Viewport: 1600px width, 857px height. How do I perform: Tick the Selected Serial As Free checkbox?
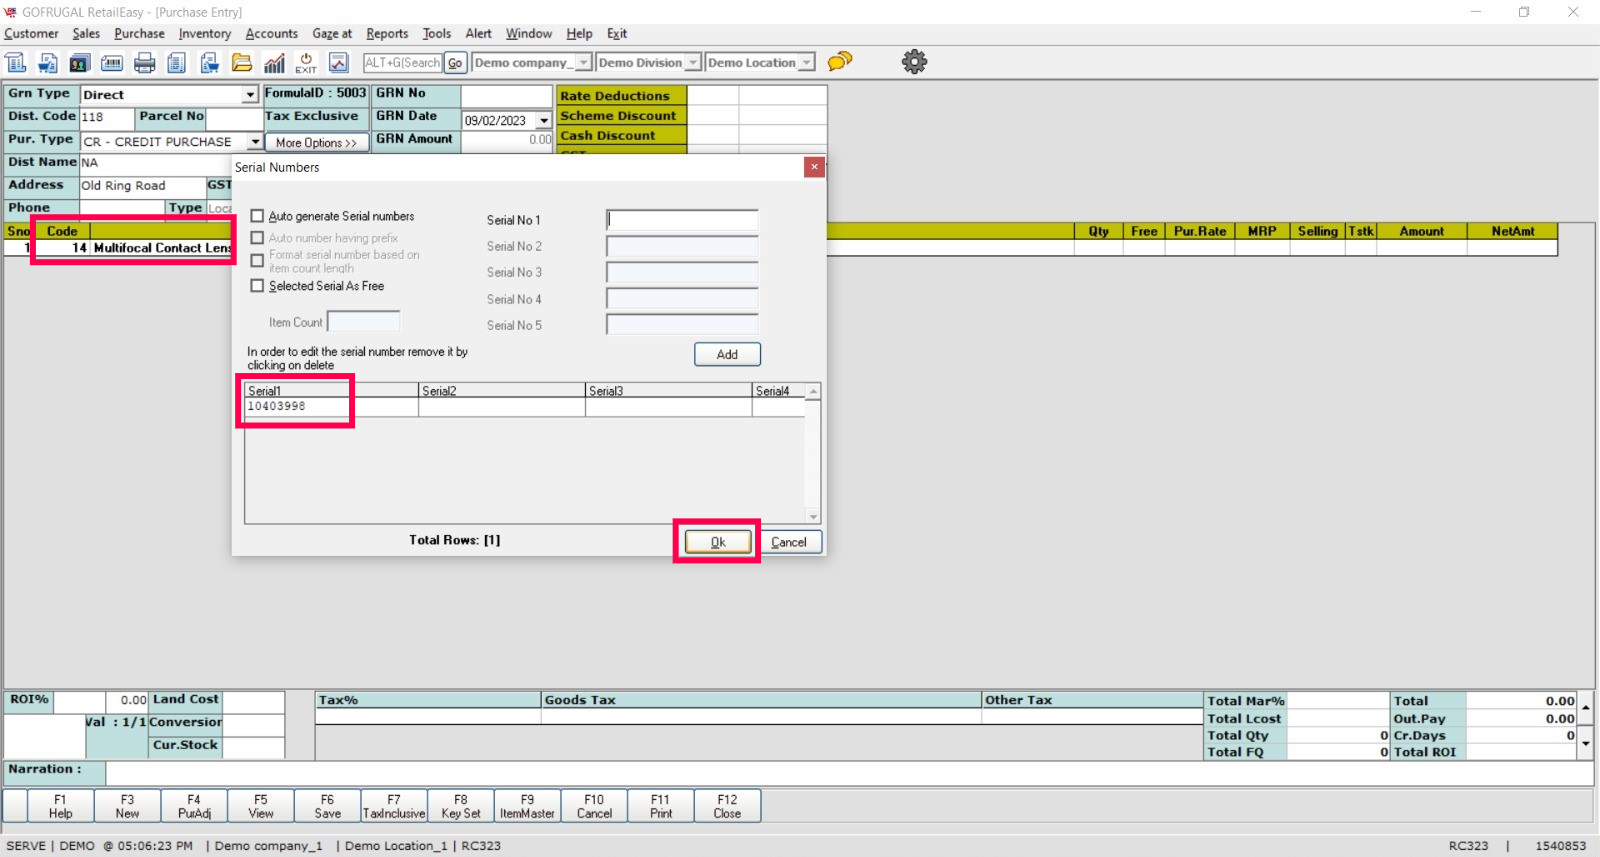(257, 286)
